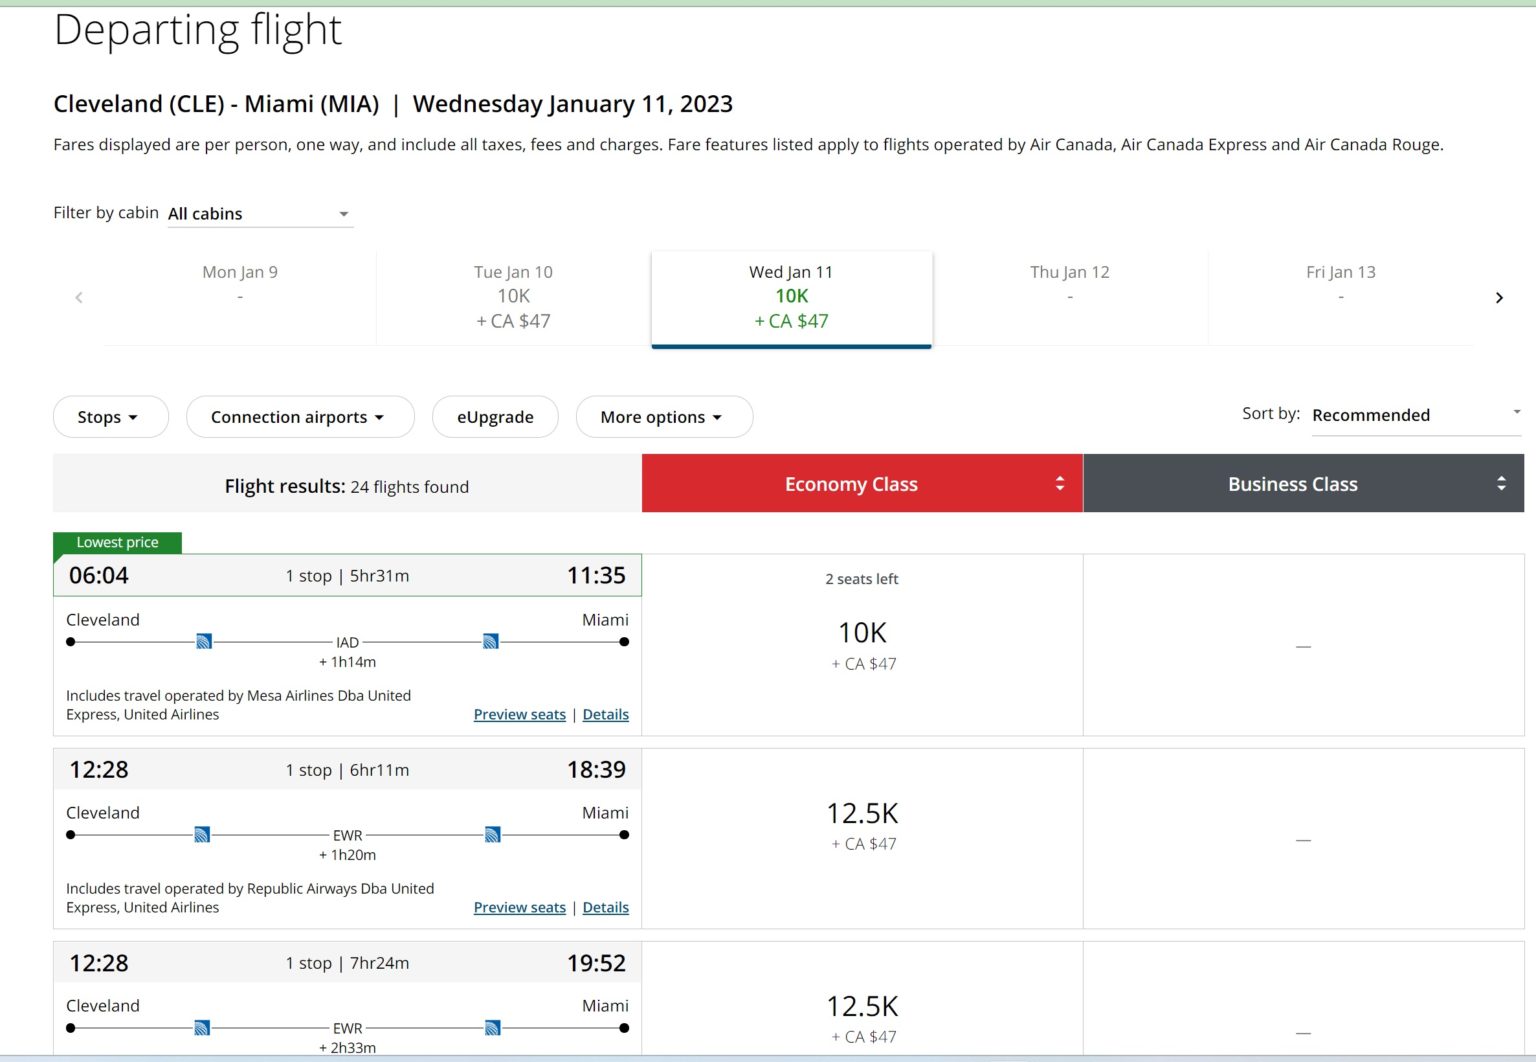The width and height of the screenshot is (1536, 1062).
Task: Click the airline logo on the IAD-to-Miami segment
Action: click(490, 641)
